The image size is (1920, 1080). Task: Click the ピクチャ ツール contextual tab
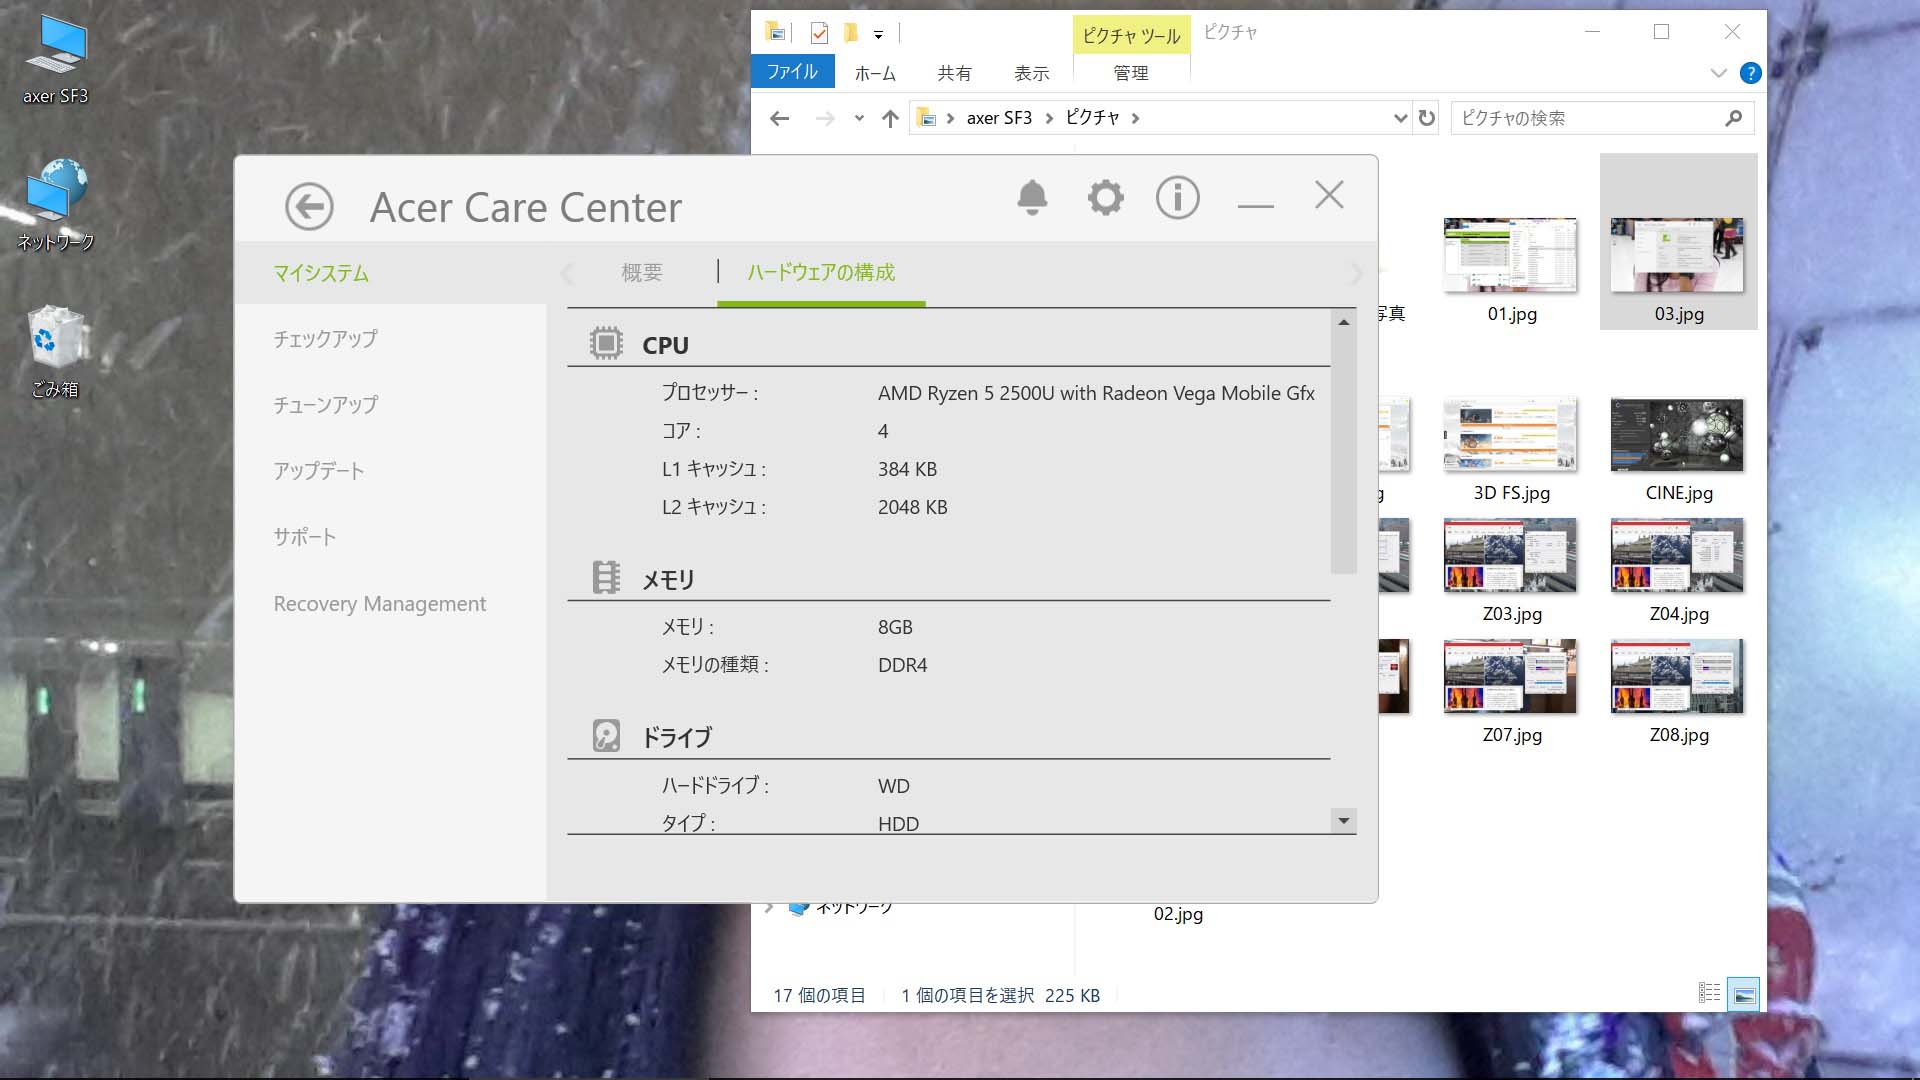pos(1131,35)
